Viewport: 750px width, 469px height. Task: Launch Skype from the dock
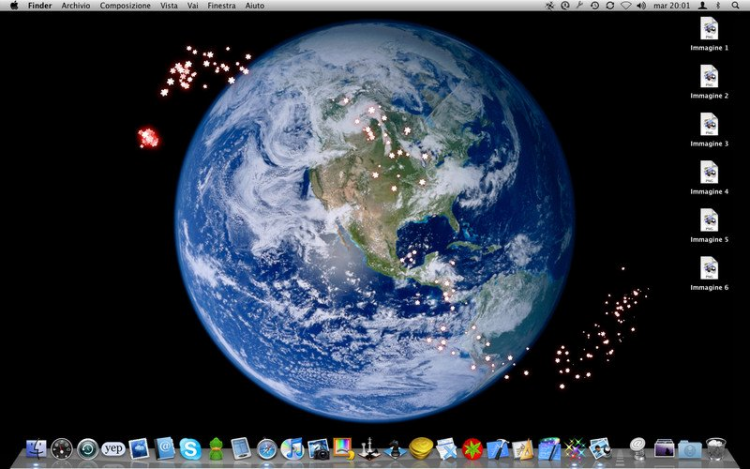click(x=190, y=449)
